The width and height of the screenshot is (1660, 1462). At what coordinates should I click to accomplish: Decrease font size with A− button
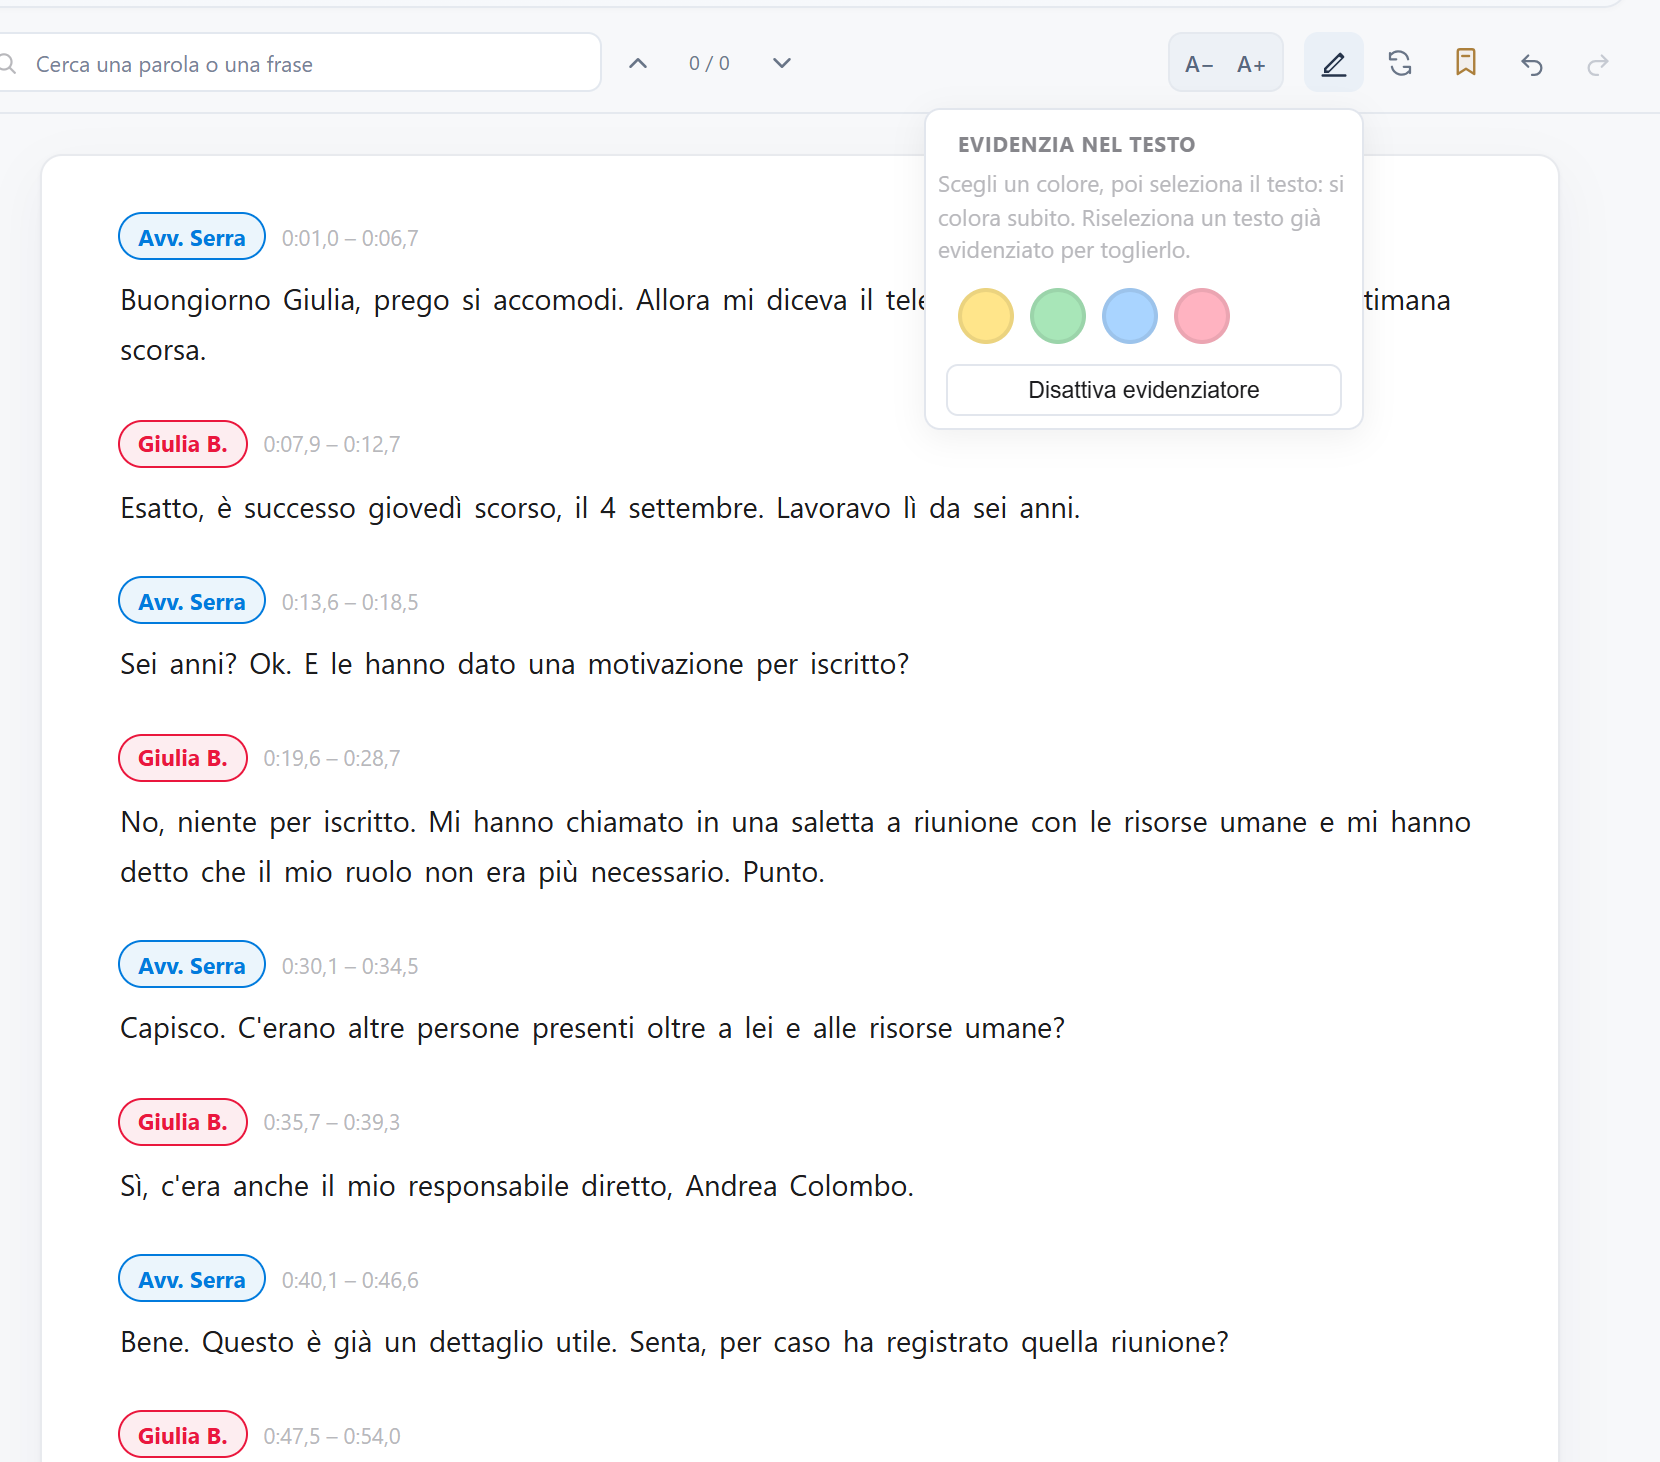(x=1199, y=64)
